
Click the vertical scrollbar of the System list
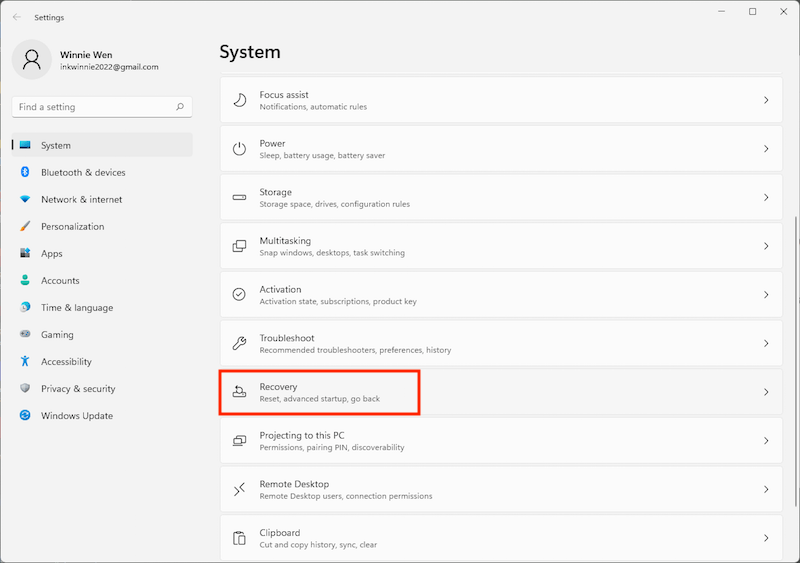coord(795,362)
